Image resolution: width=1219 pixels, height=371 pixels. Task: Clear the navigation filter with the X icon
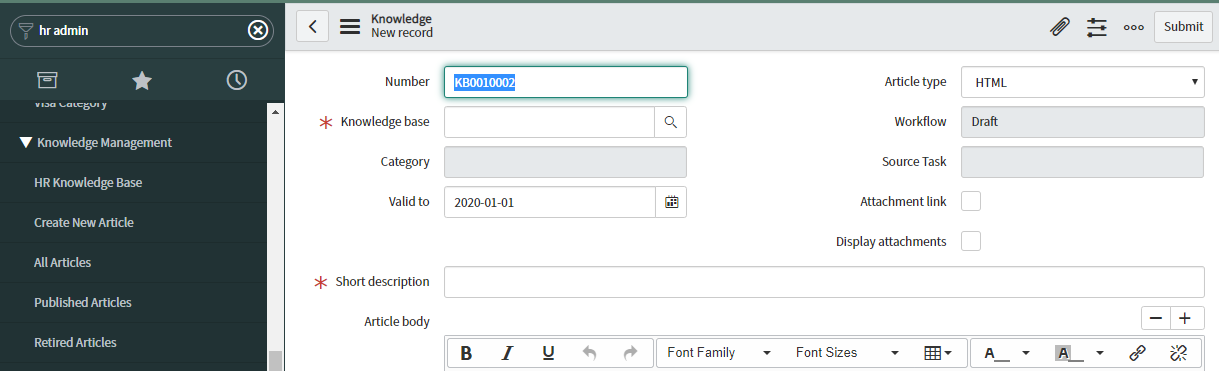[257, 31]
